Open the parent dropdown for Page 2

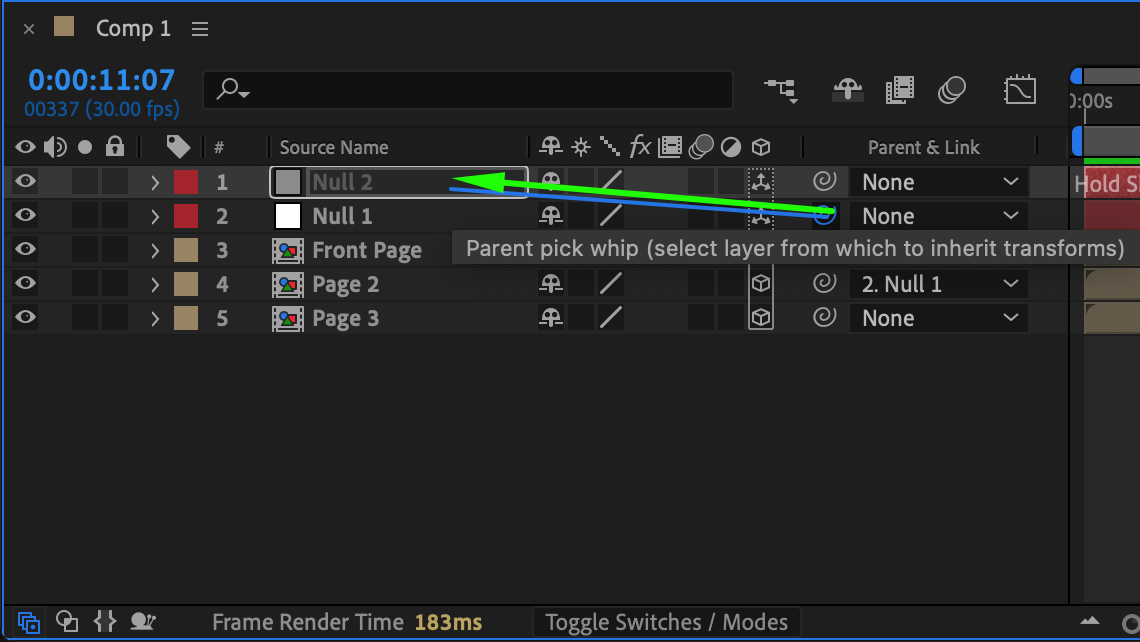pos(939,284)
